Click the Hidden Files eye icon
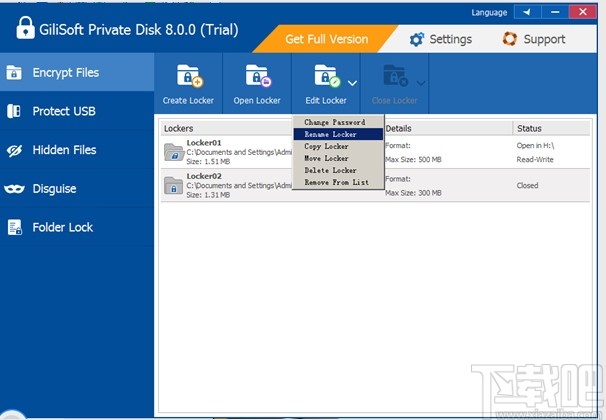Viewport: 606px width, 420px height. pyautogui.click(x=14, y=150)
